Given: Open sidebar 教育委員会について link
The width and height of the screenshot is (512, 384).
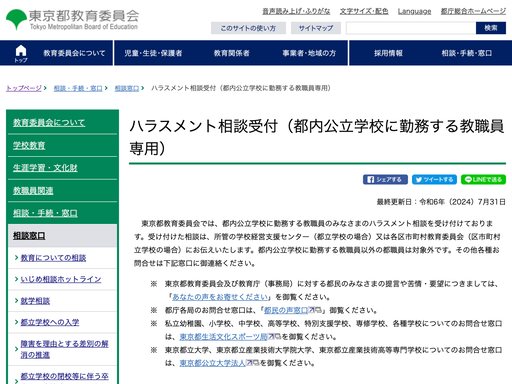Looking at the screenshot, I should [x=49, y=123].
